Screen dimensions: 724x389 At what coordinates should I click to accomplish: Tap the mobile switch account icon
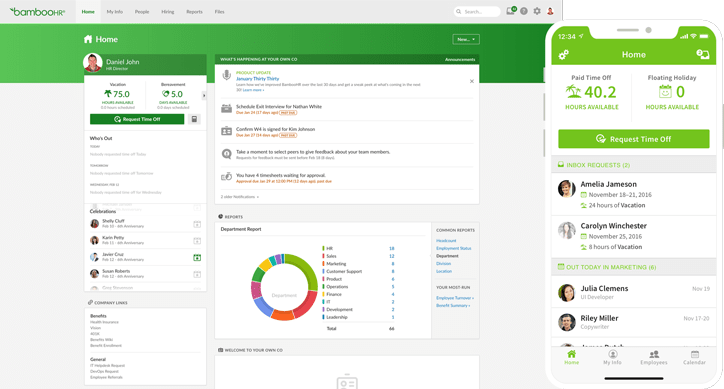coord(702,55)
